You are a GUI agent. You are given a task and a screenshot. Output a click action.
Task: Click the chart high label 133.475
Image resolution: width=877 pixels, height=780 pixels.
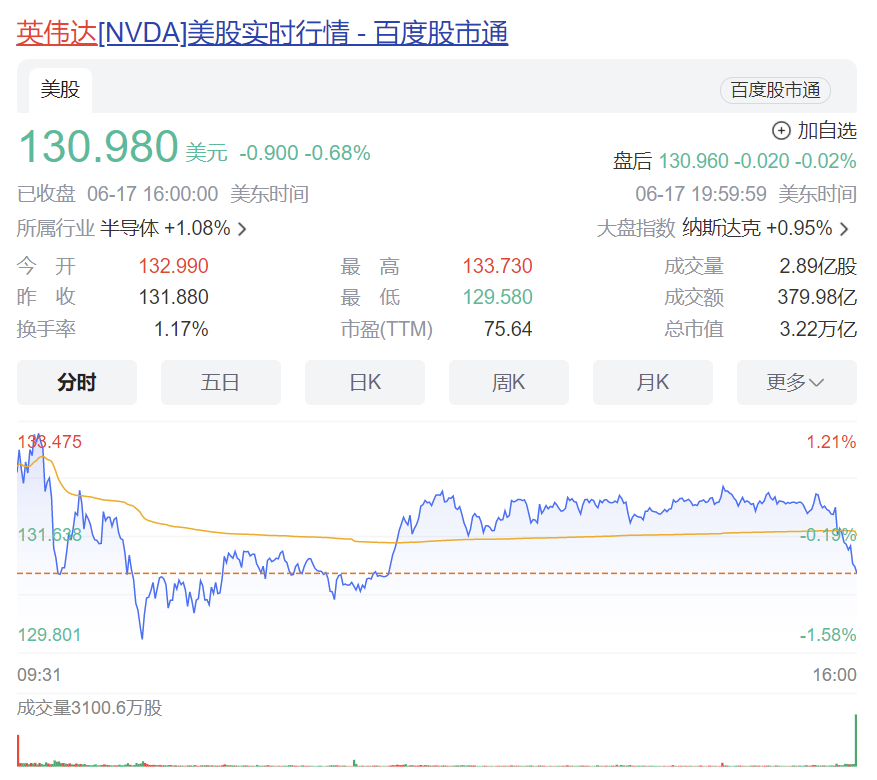coord(49,442)
